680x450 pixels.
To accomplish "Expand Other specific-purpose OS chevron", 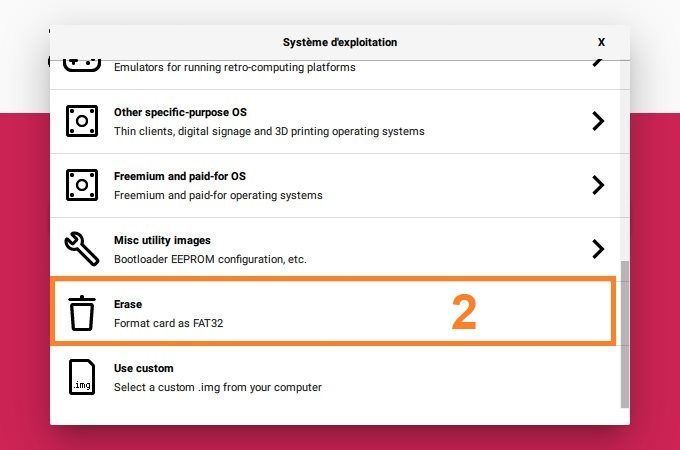I will coord(598,121).
